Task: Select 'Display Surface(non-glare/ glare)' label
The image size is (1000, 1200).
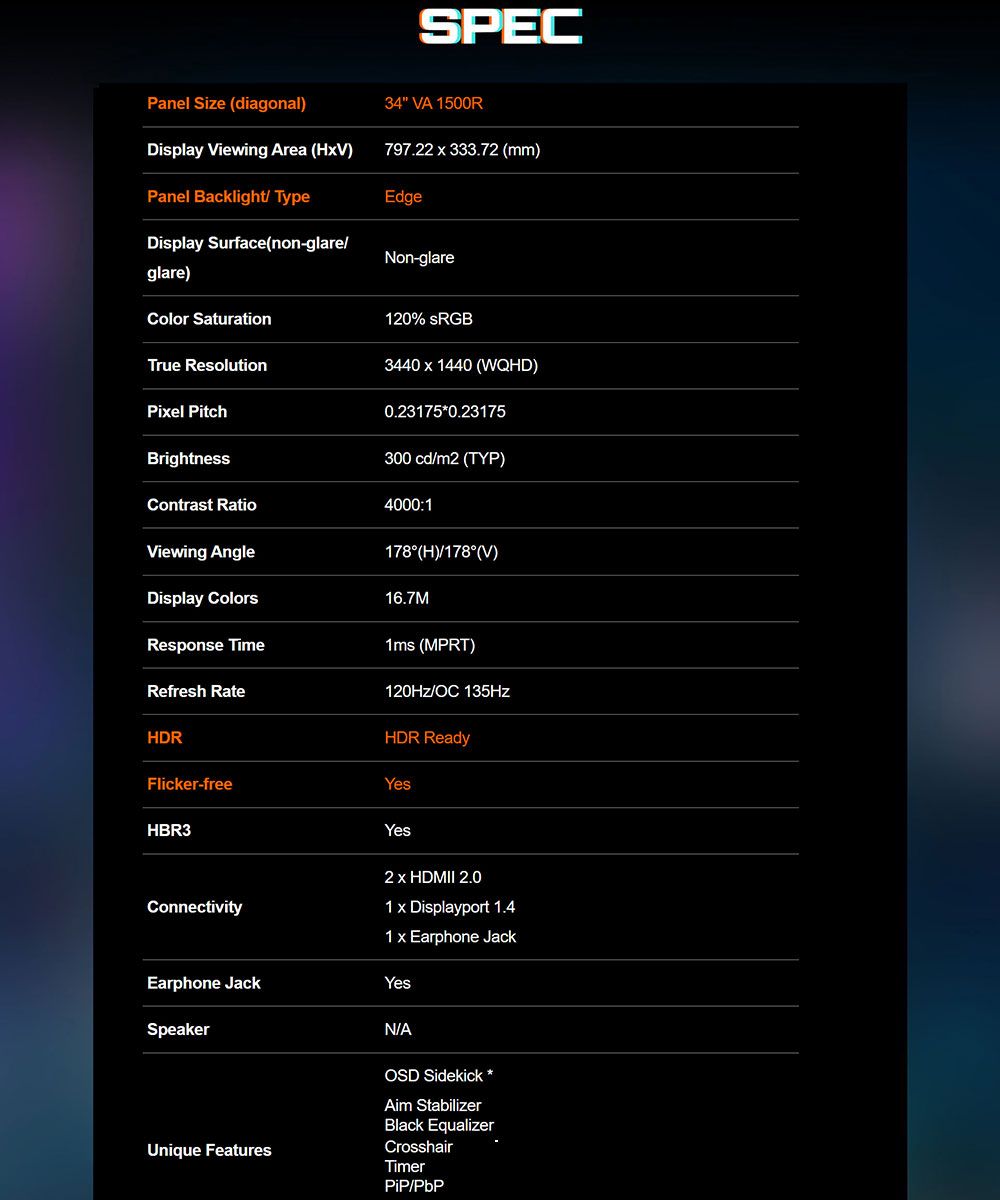Action: 247,258
